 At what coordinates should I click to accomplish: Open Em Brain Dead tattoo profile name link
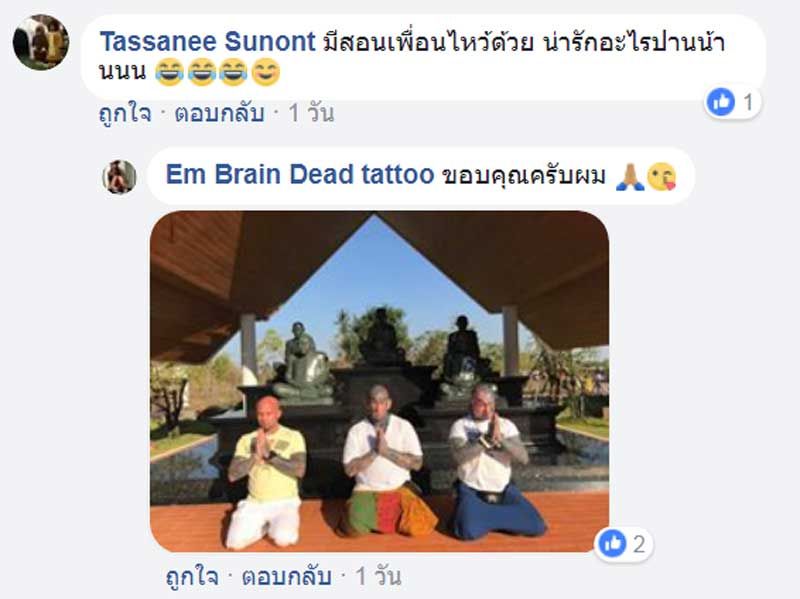coord(300,174)
